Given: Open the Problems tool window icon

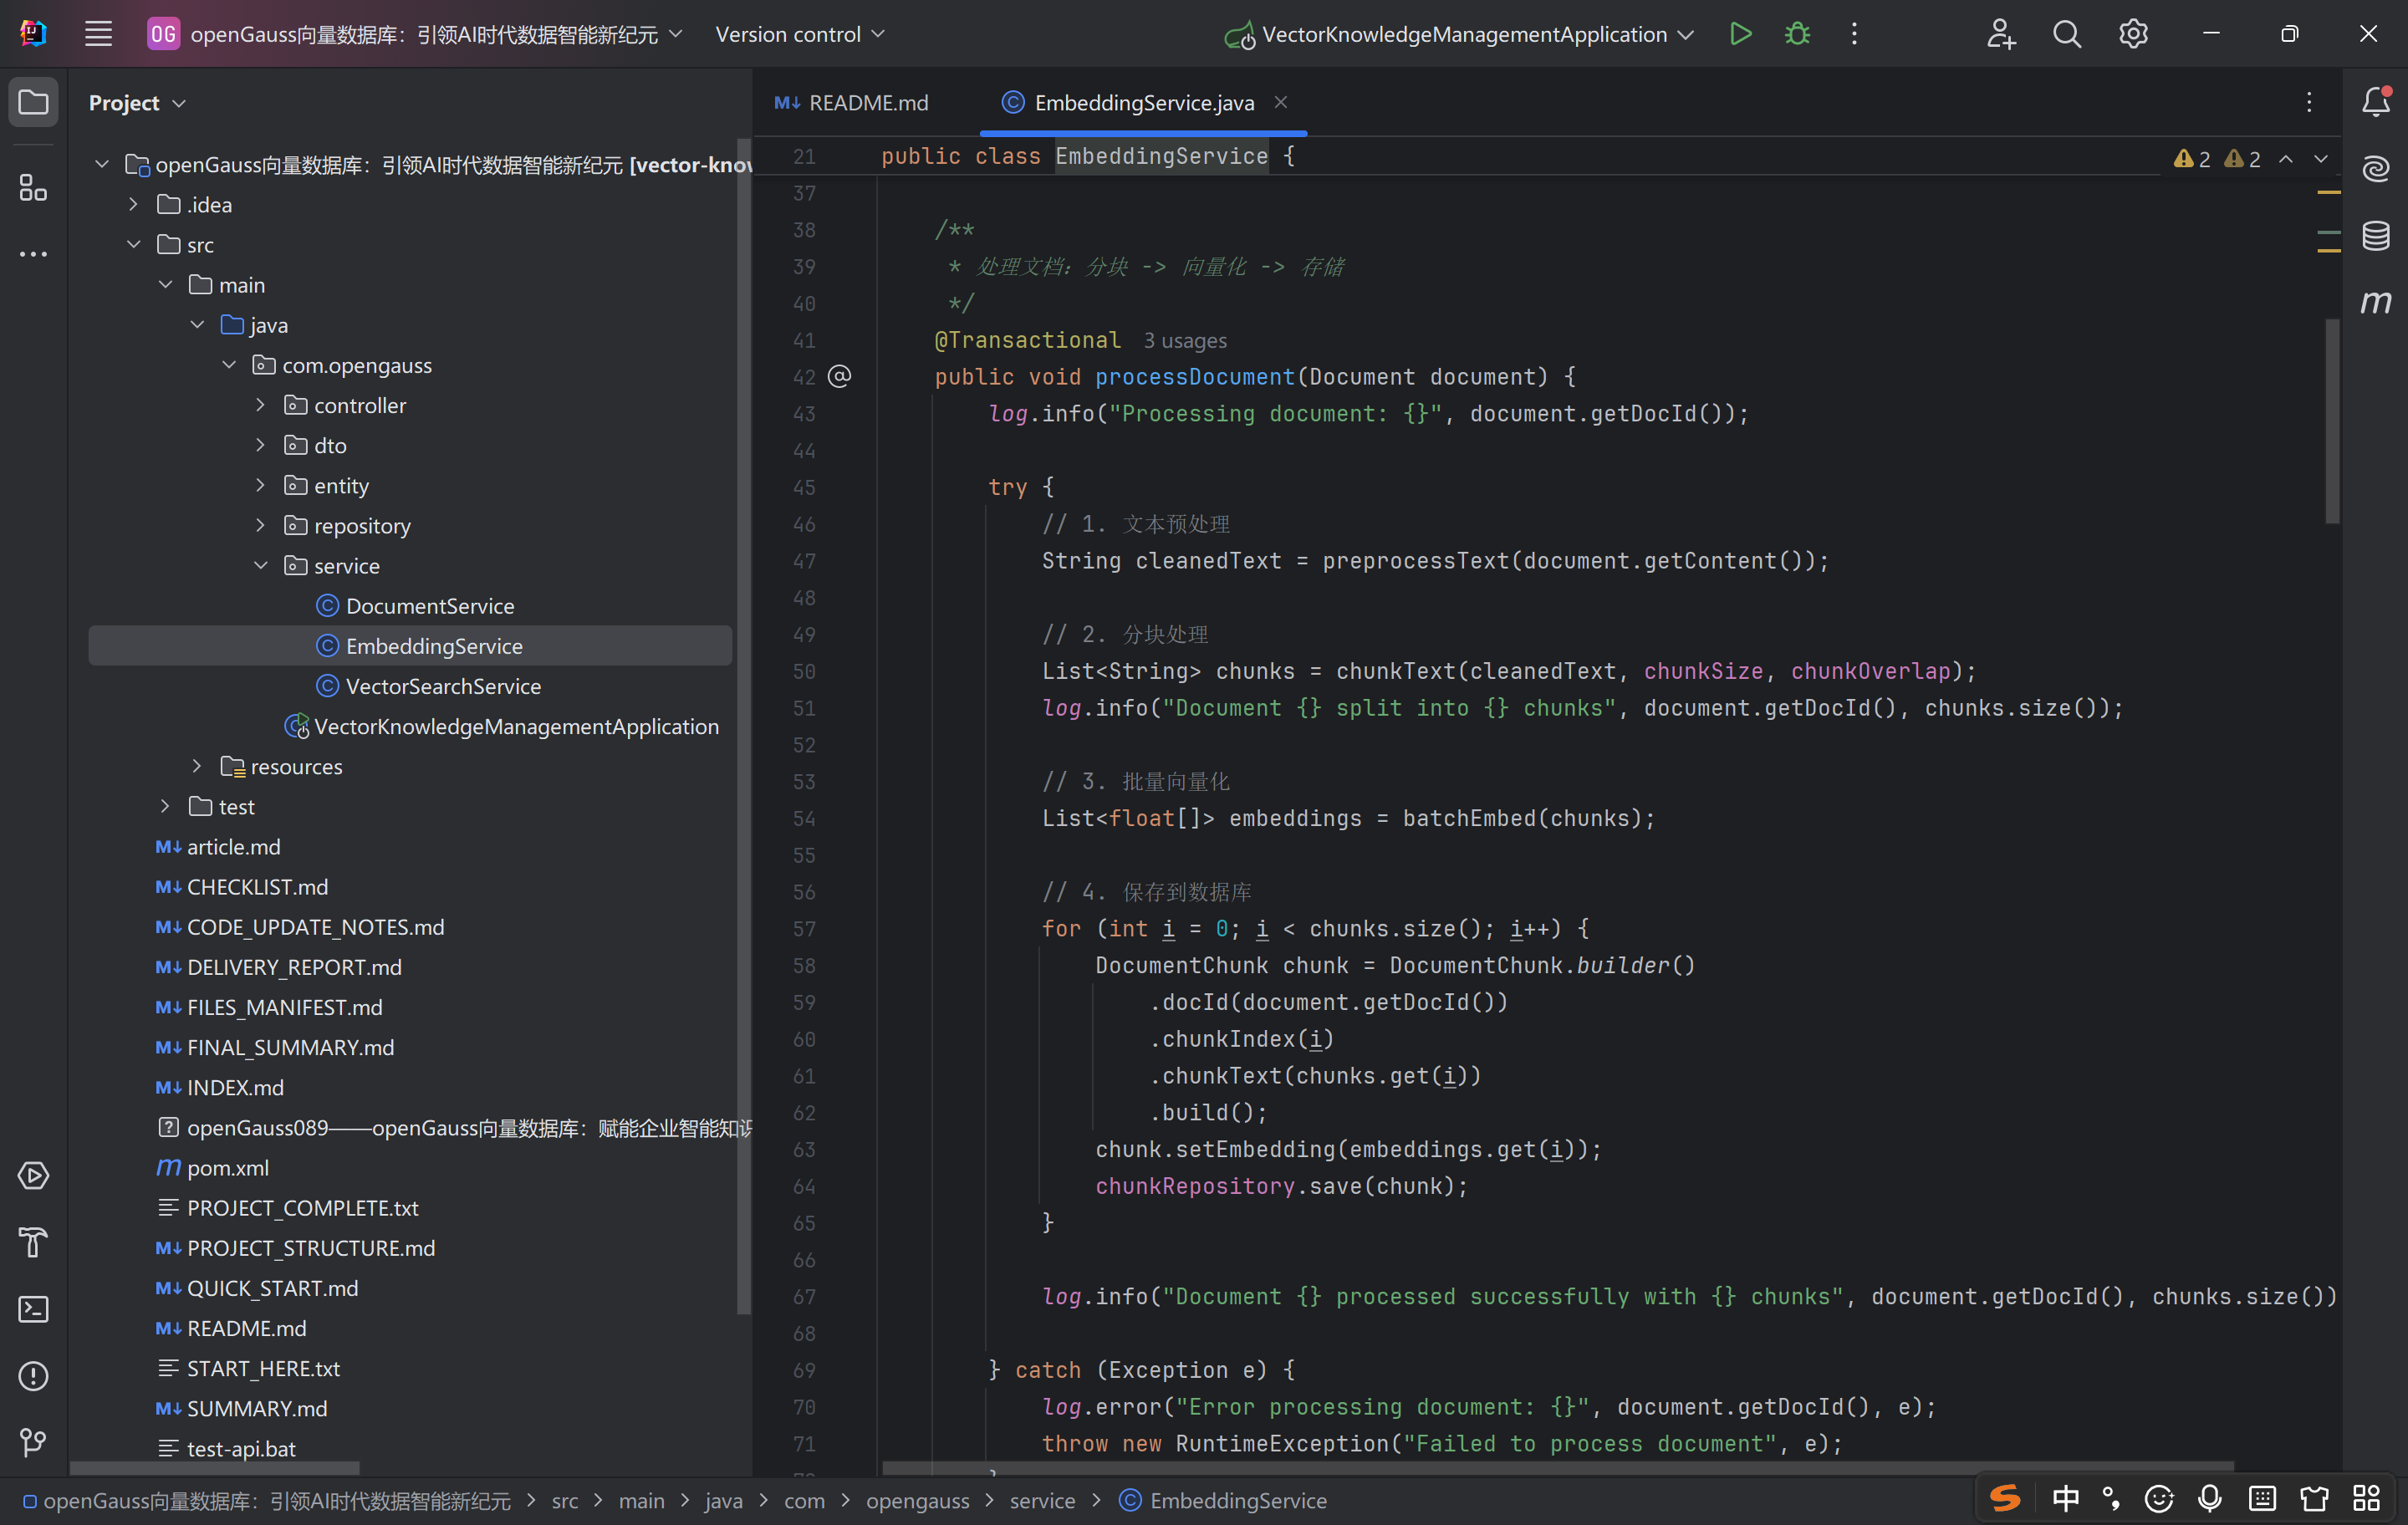Looking at the screenshot, I should coord(33,1376).
